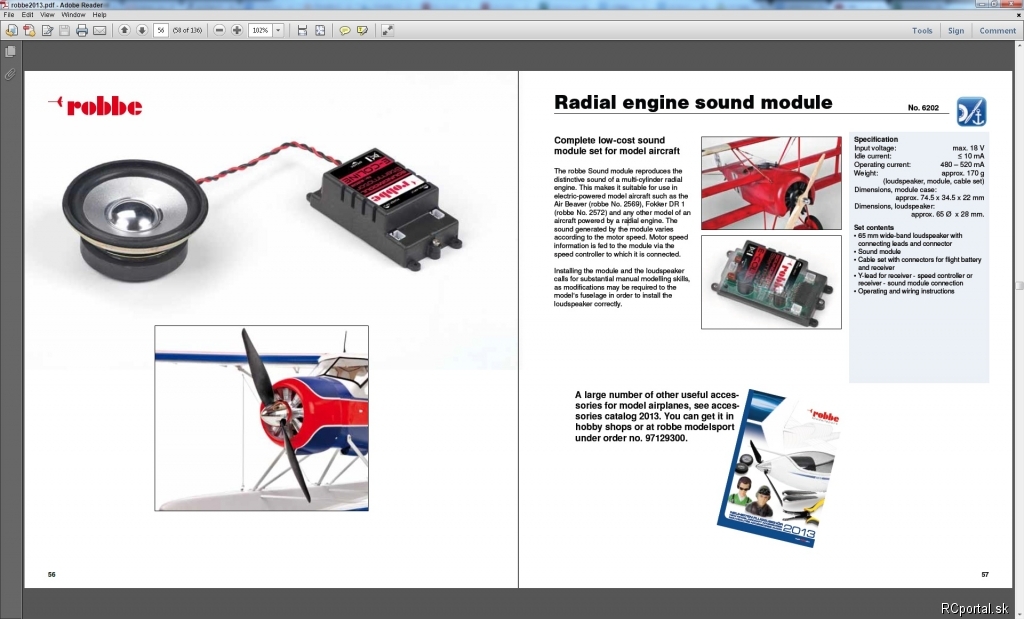Zoom in using the plus icon
Image resolution: width=1024 pixels, height=619 pixels.
pos(237,30)
